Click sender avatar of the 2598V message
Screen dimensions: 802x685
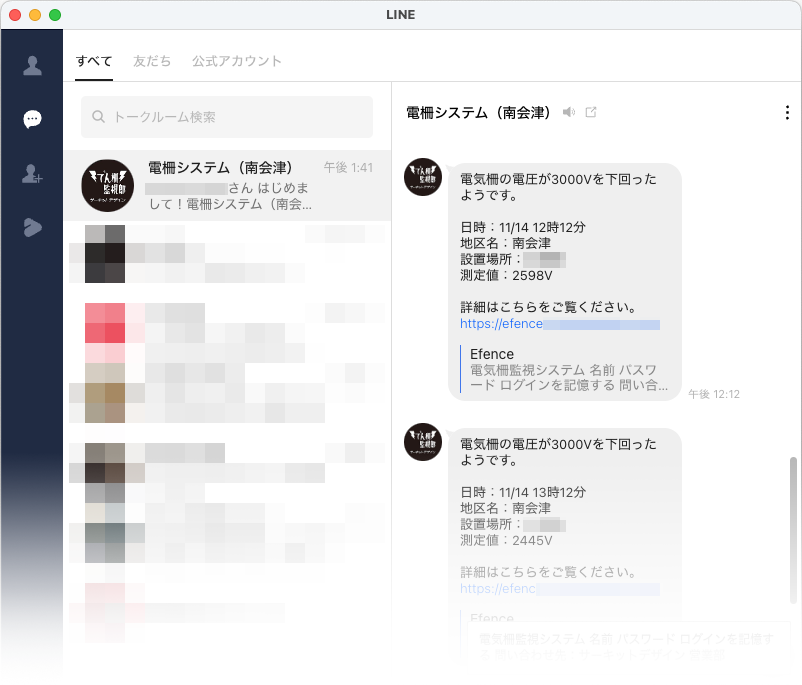pos(423,177)
